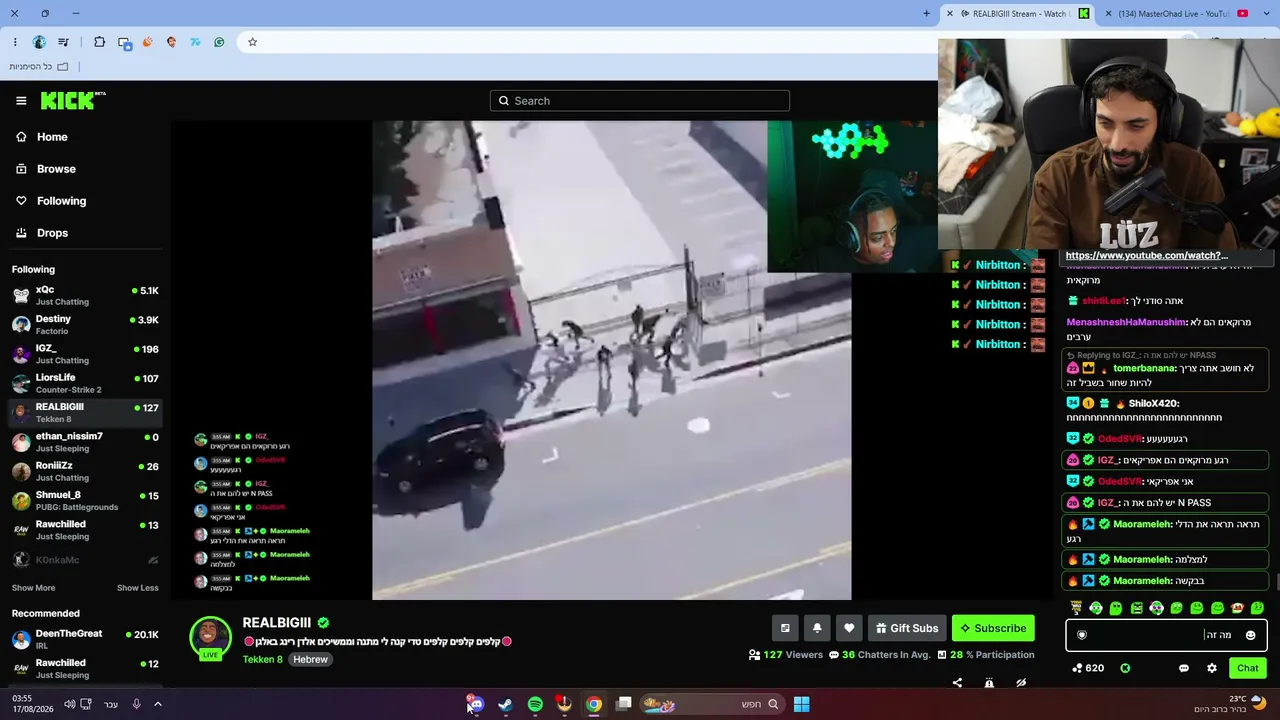Subscribe to the REALBIGIII channel
Screen dimensions: 1280x720
[993, 628]
